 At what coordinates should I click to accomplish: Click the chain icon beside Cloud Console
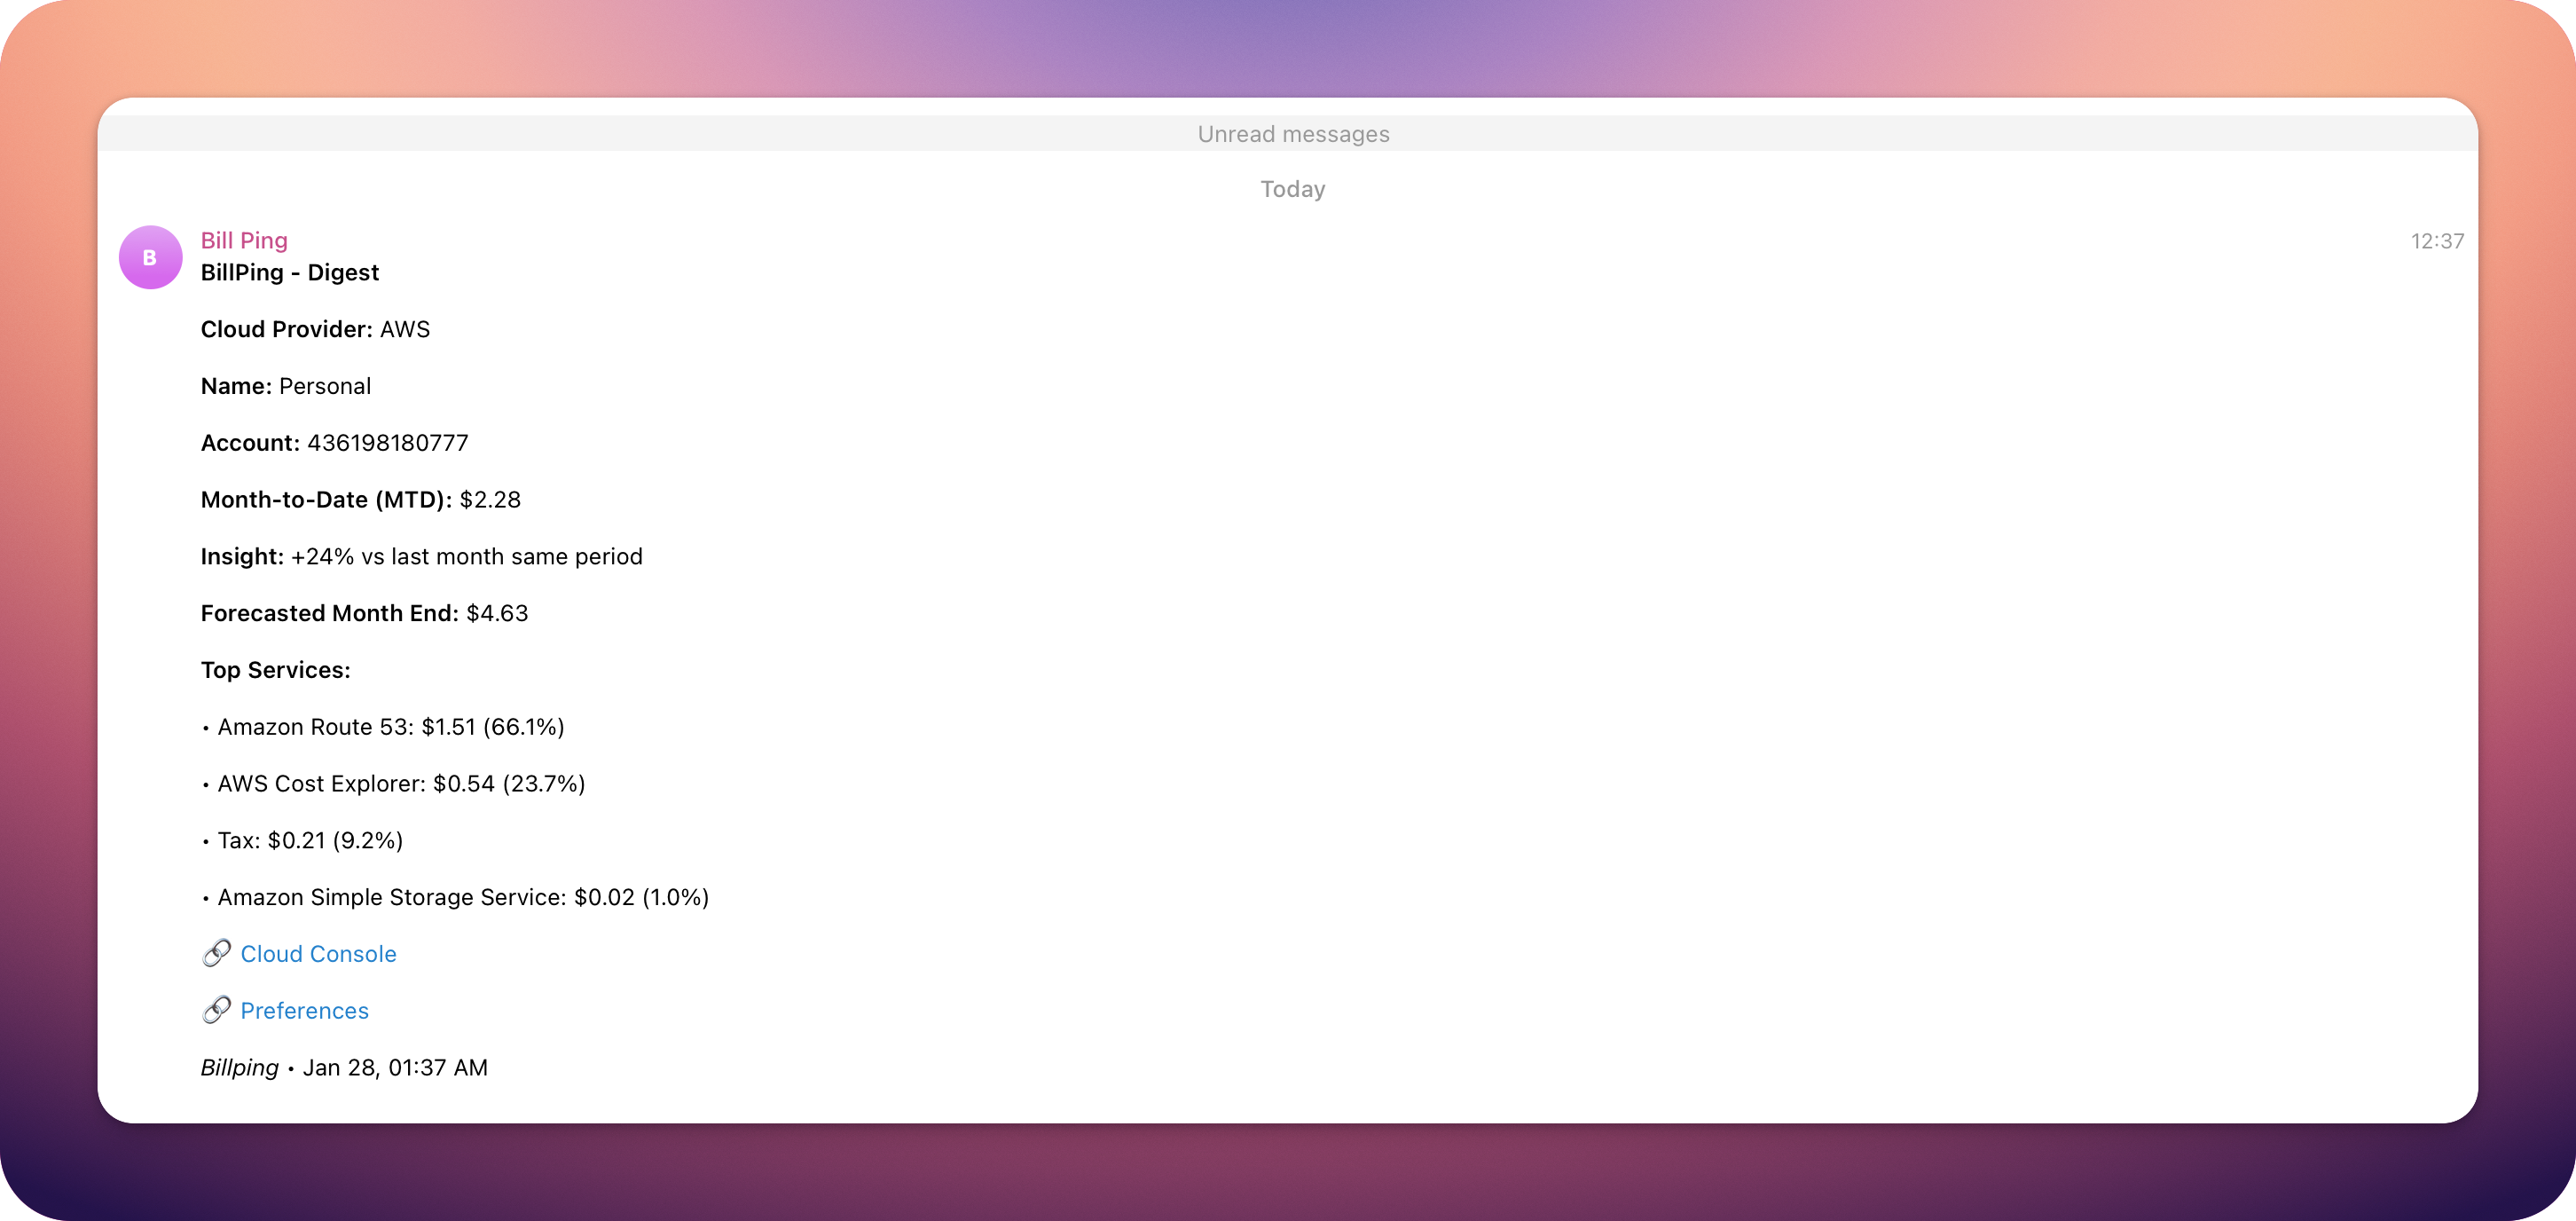[x=216, y=954]
